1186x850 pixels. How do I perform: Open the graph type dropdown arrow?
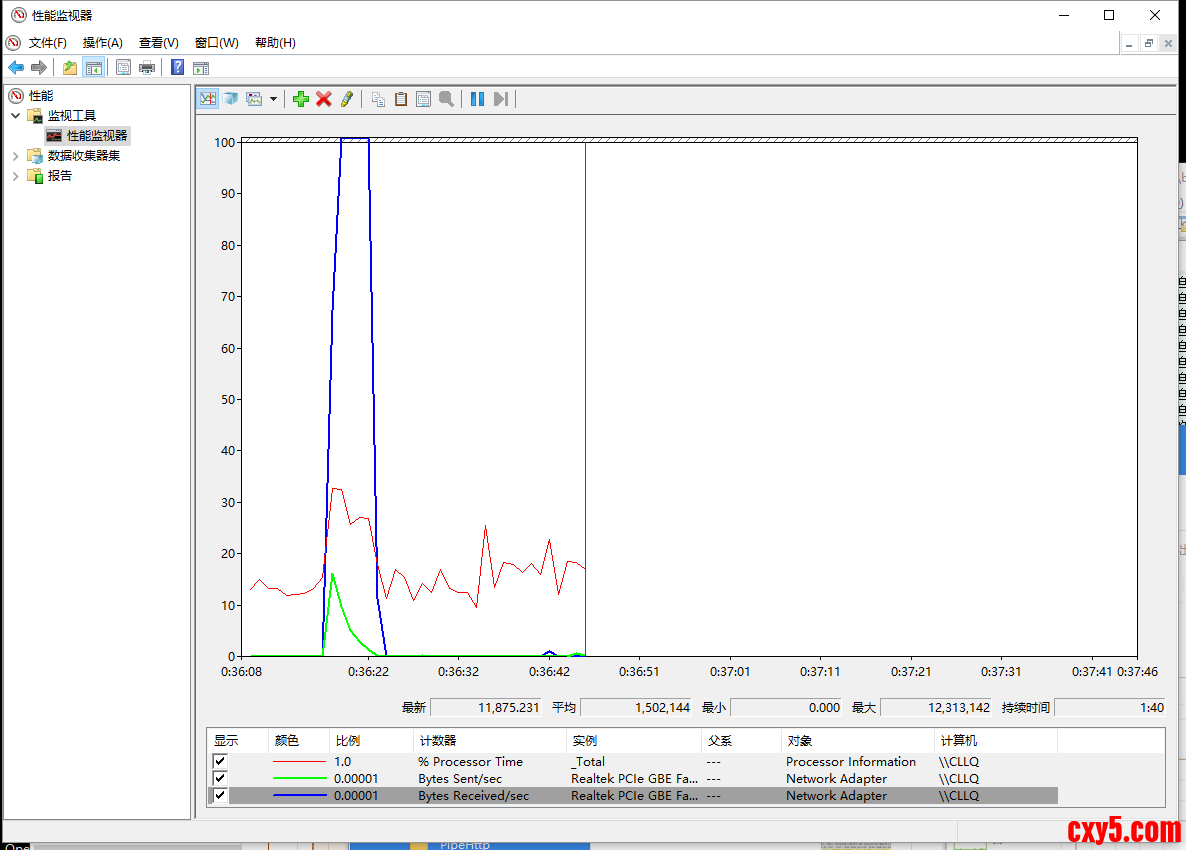[273, 99]
